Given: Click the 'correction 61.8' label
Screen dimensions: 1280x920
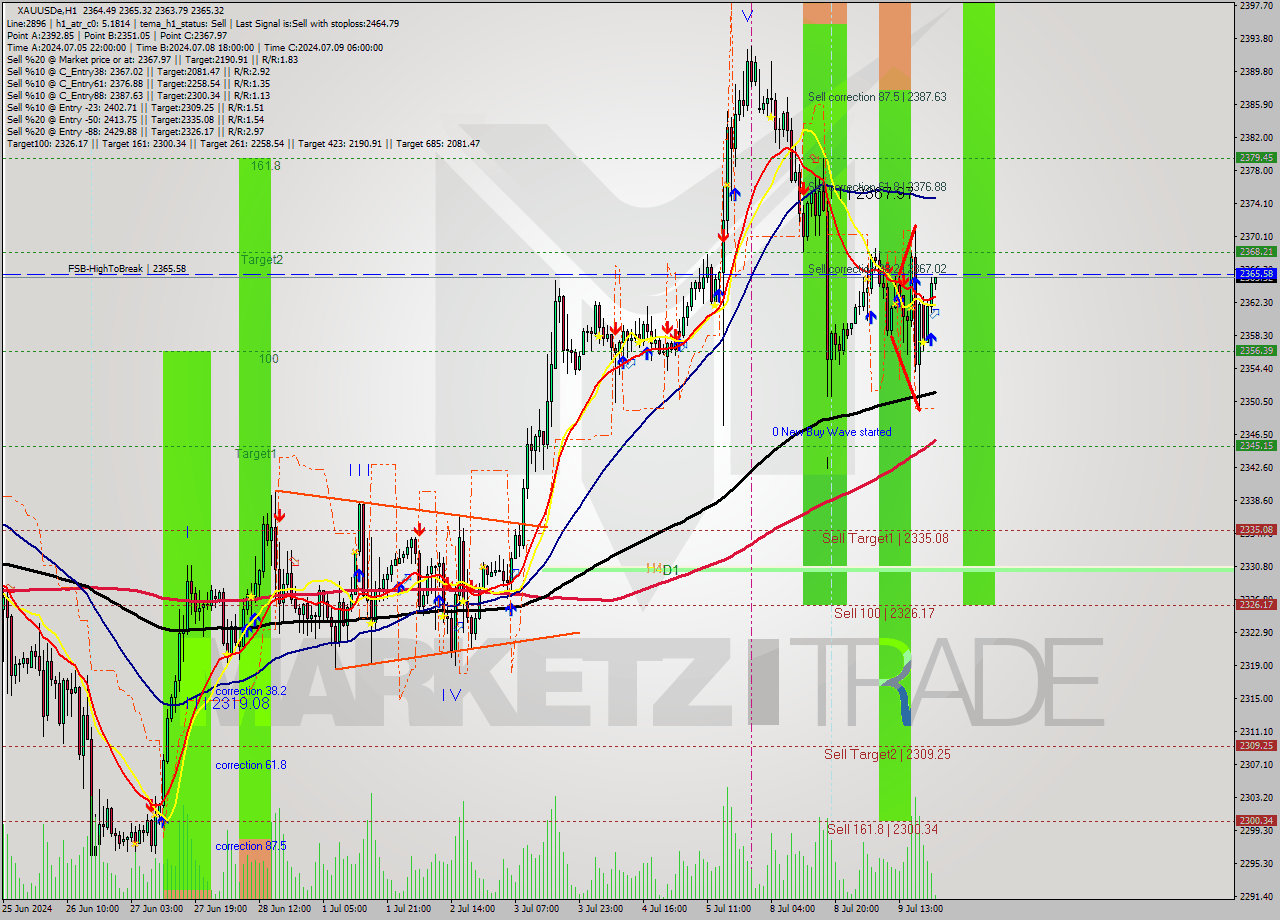Looking at the screenshot, I should [251, 765].
